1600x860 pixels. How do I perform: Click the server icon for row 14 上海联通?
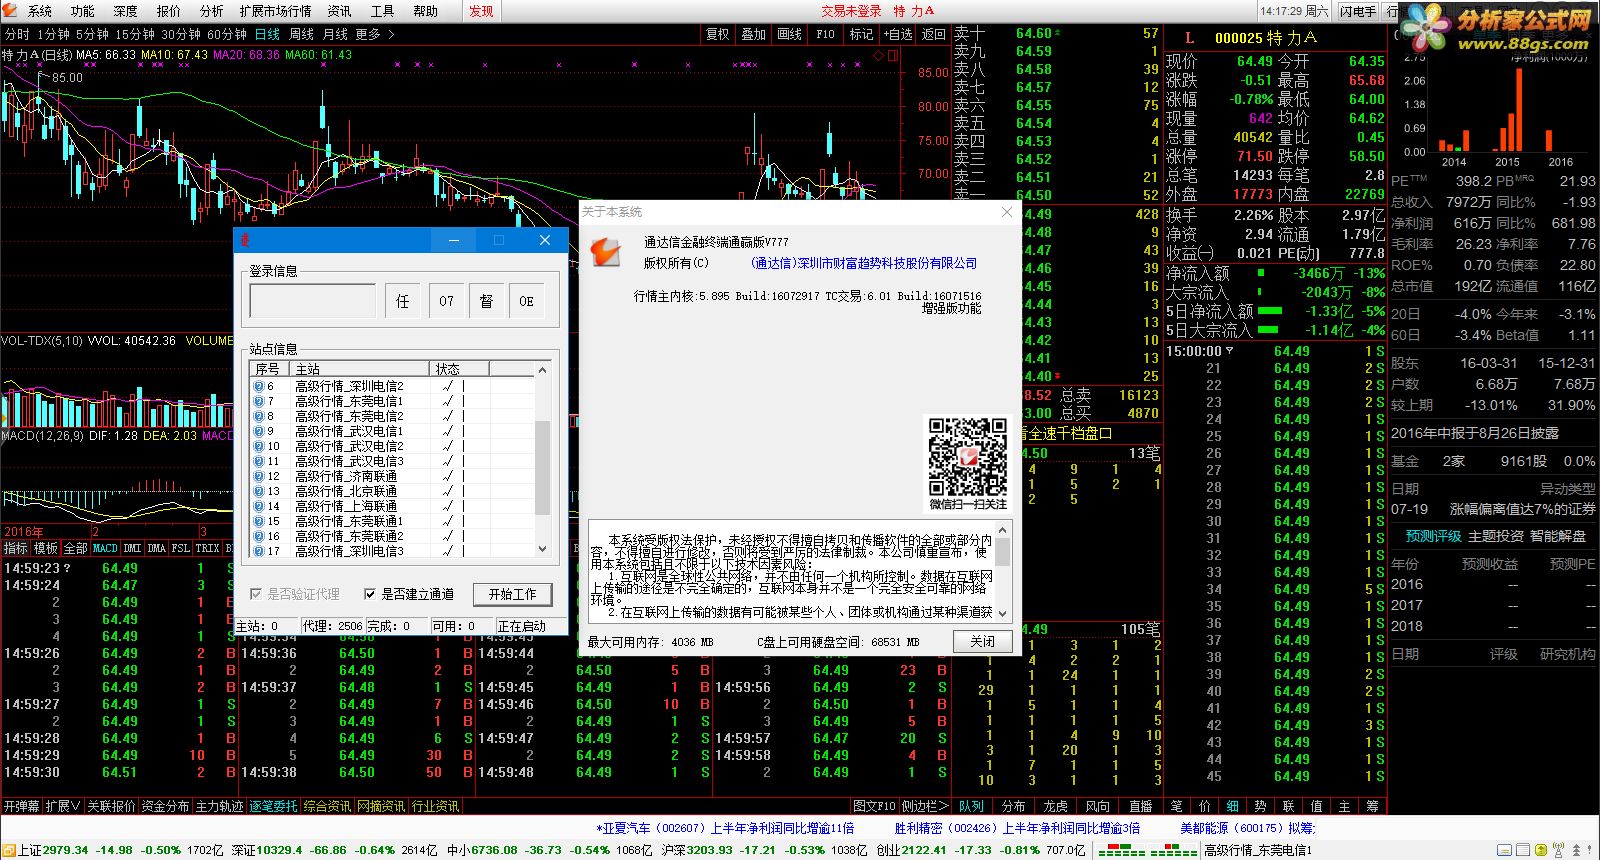tap(259, 506)
